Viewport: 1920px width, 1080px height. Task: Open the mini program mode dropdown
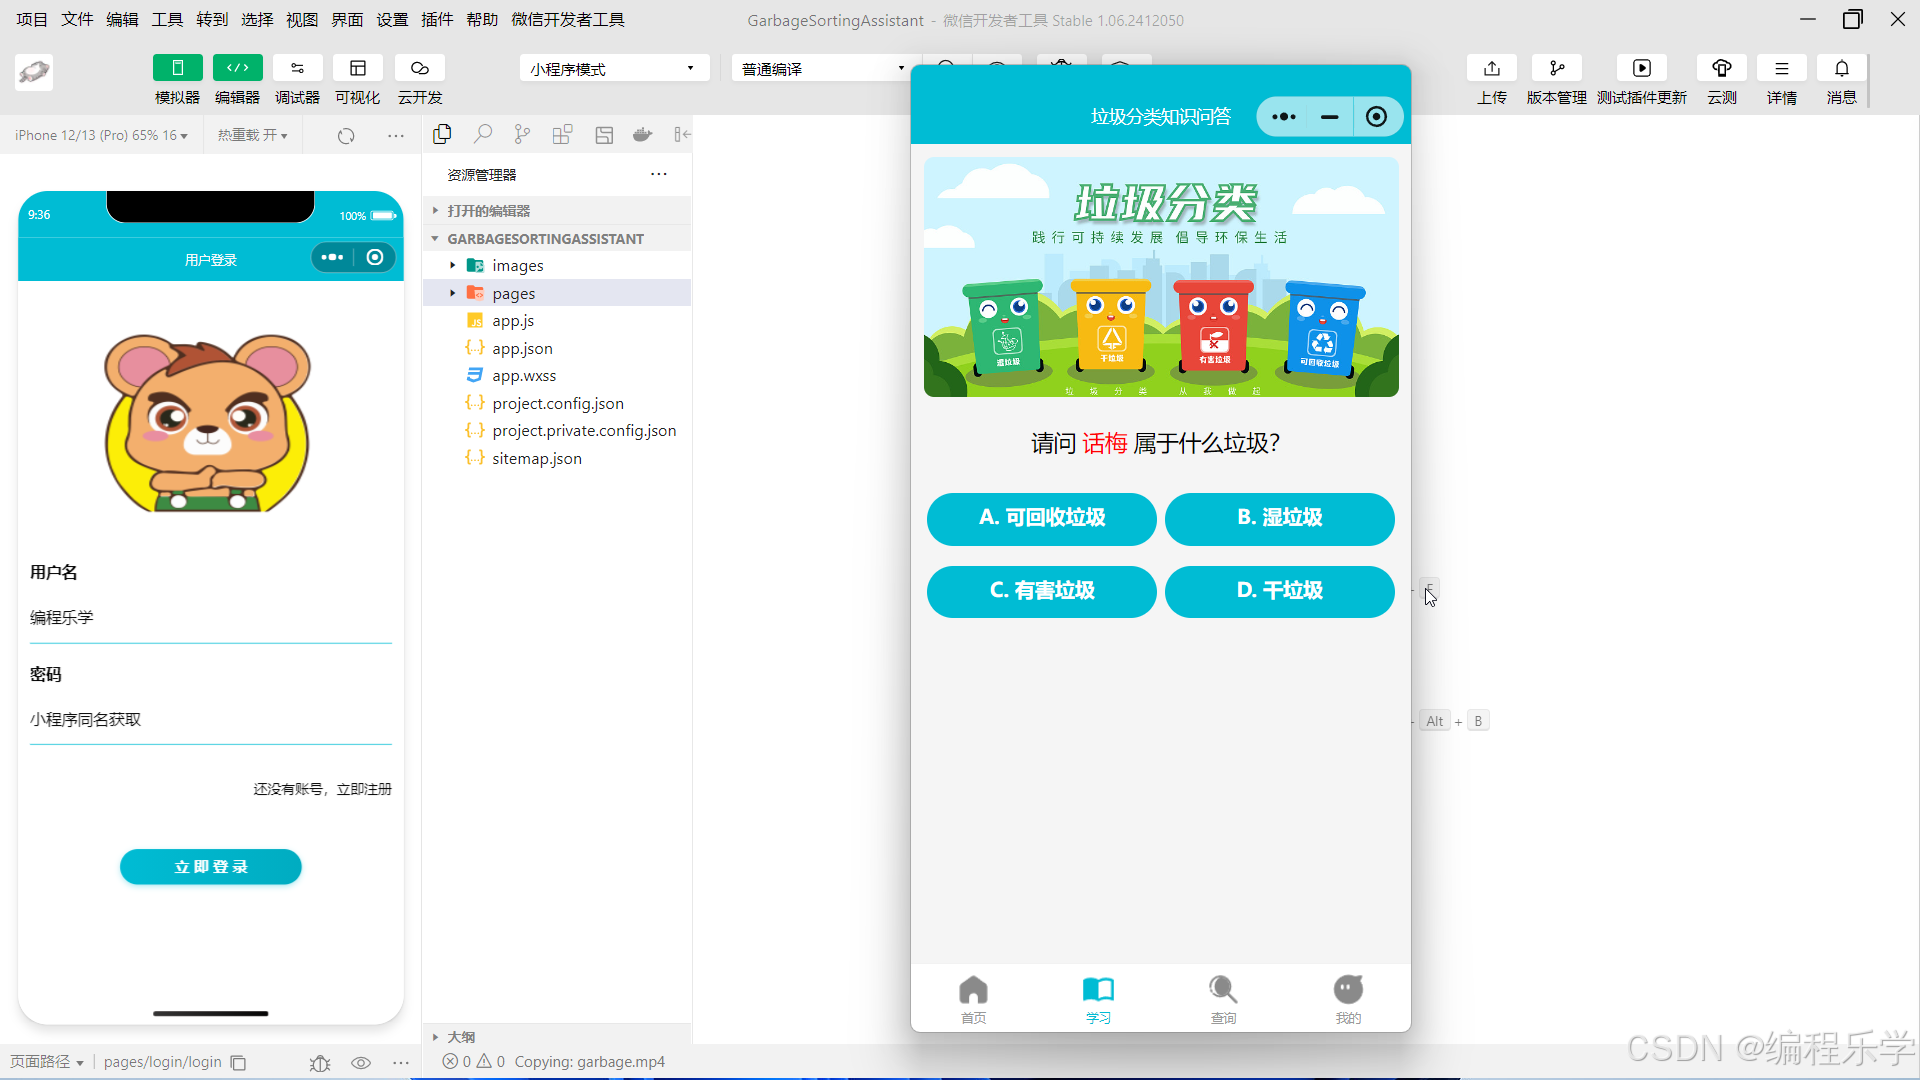point(613,68)
